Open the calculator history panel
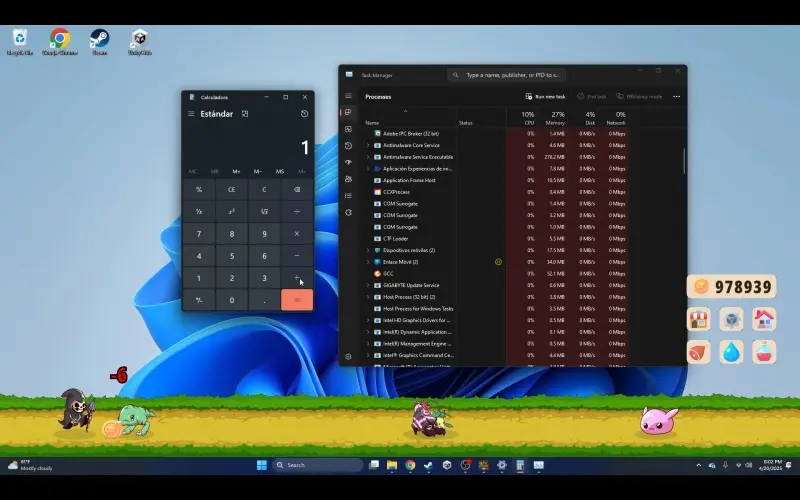This screenshot has height=500, width=800. [304, 114]
